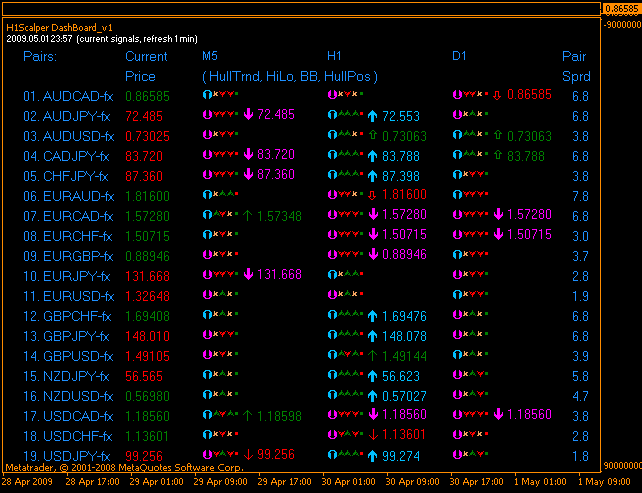Click the red thin down arrow beside H1 1.13601

[373, 434]
